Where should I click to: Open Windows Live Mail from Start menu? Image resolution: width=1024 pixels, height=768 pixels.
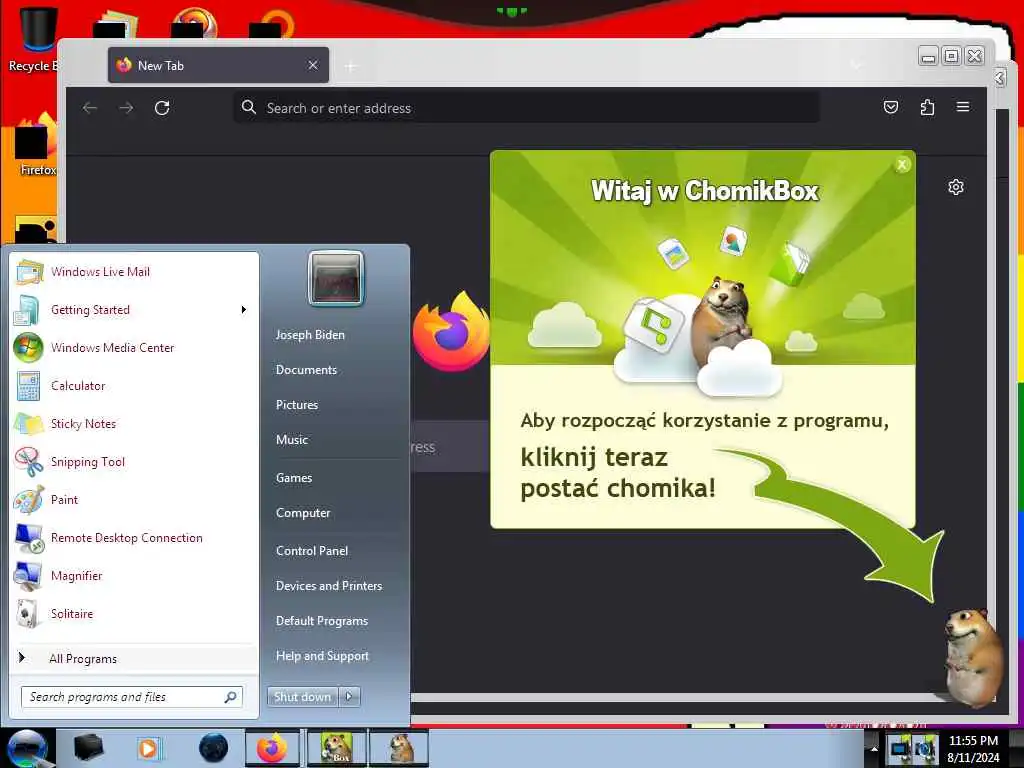pyautogui.click(x=134, y=272)
